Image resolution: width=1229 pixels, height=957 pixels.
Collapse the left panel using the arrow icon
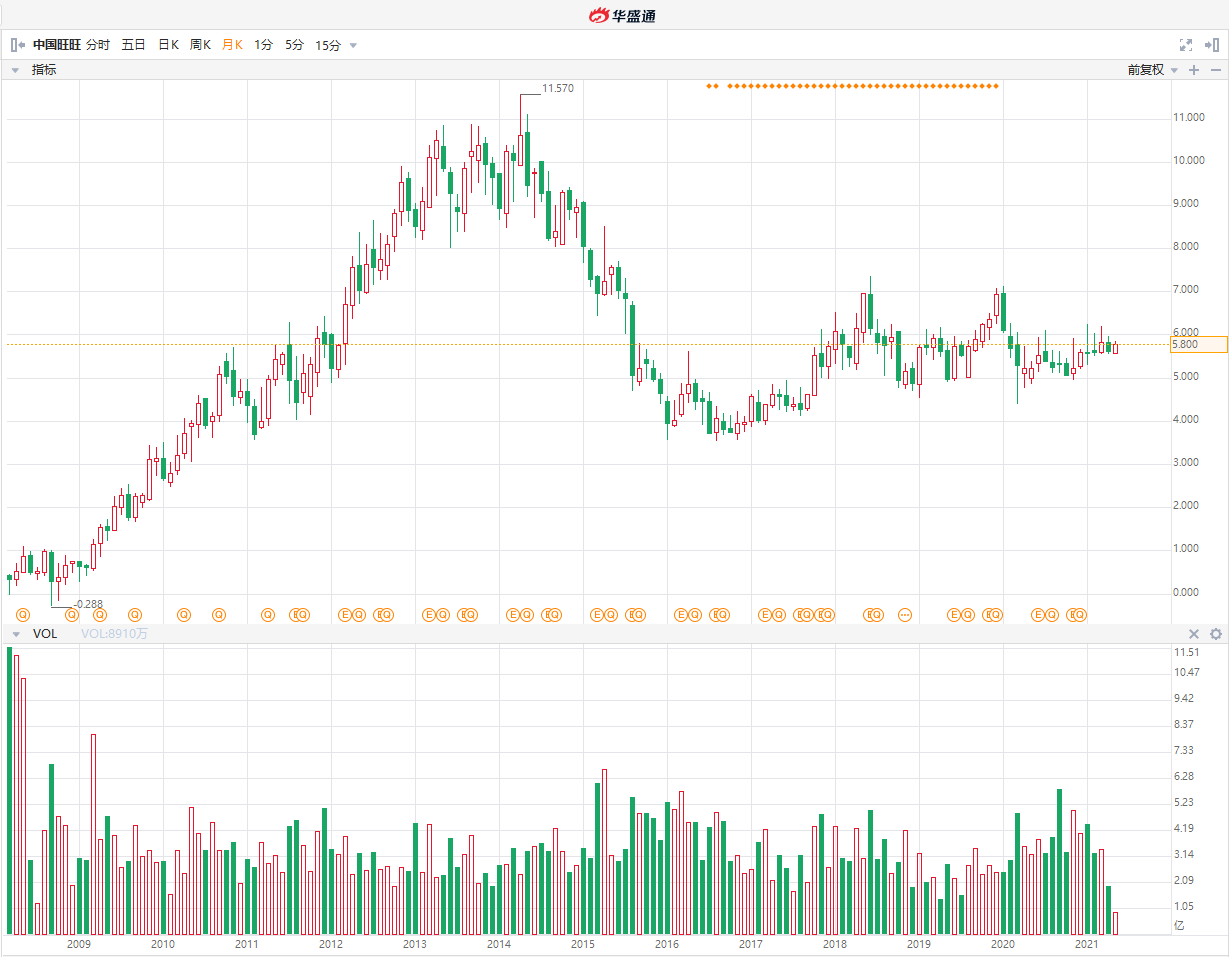coord(17,45)
